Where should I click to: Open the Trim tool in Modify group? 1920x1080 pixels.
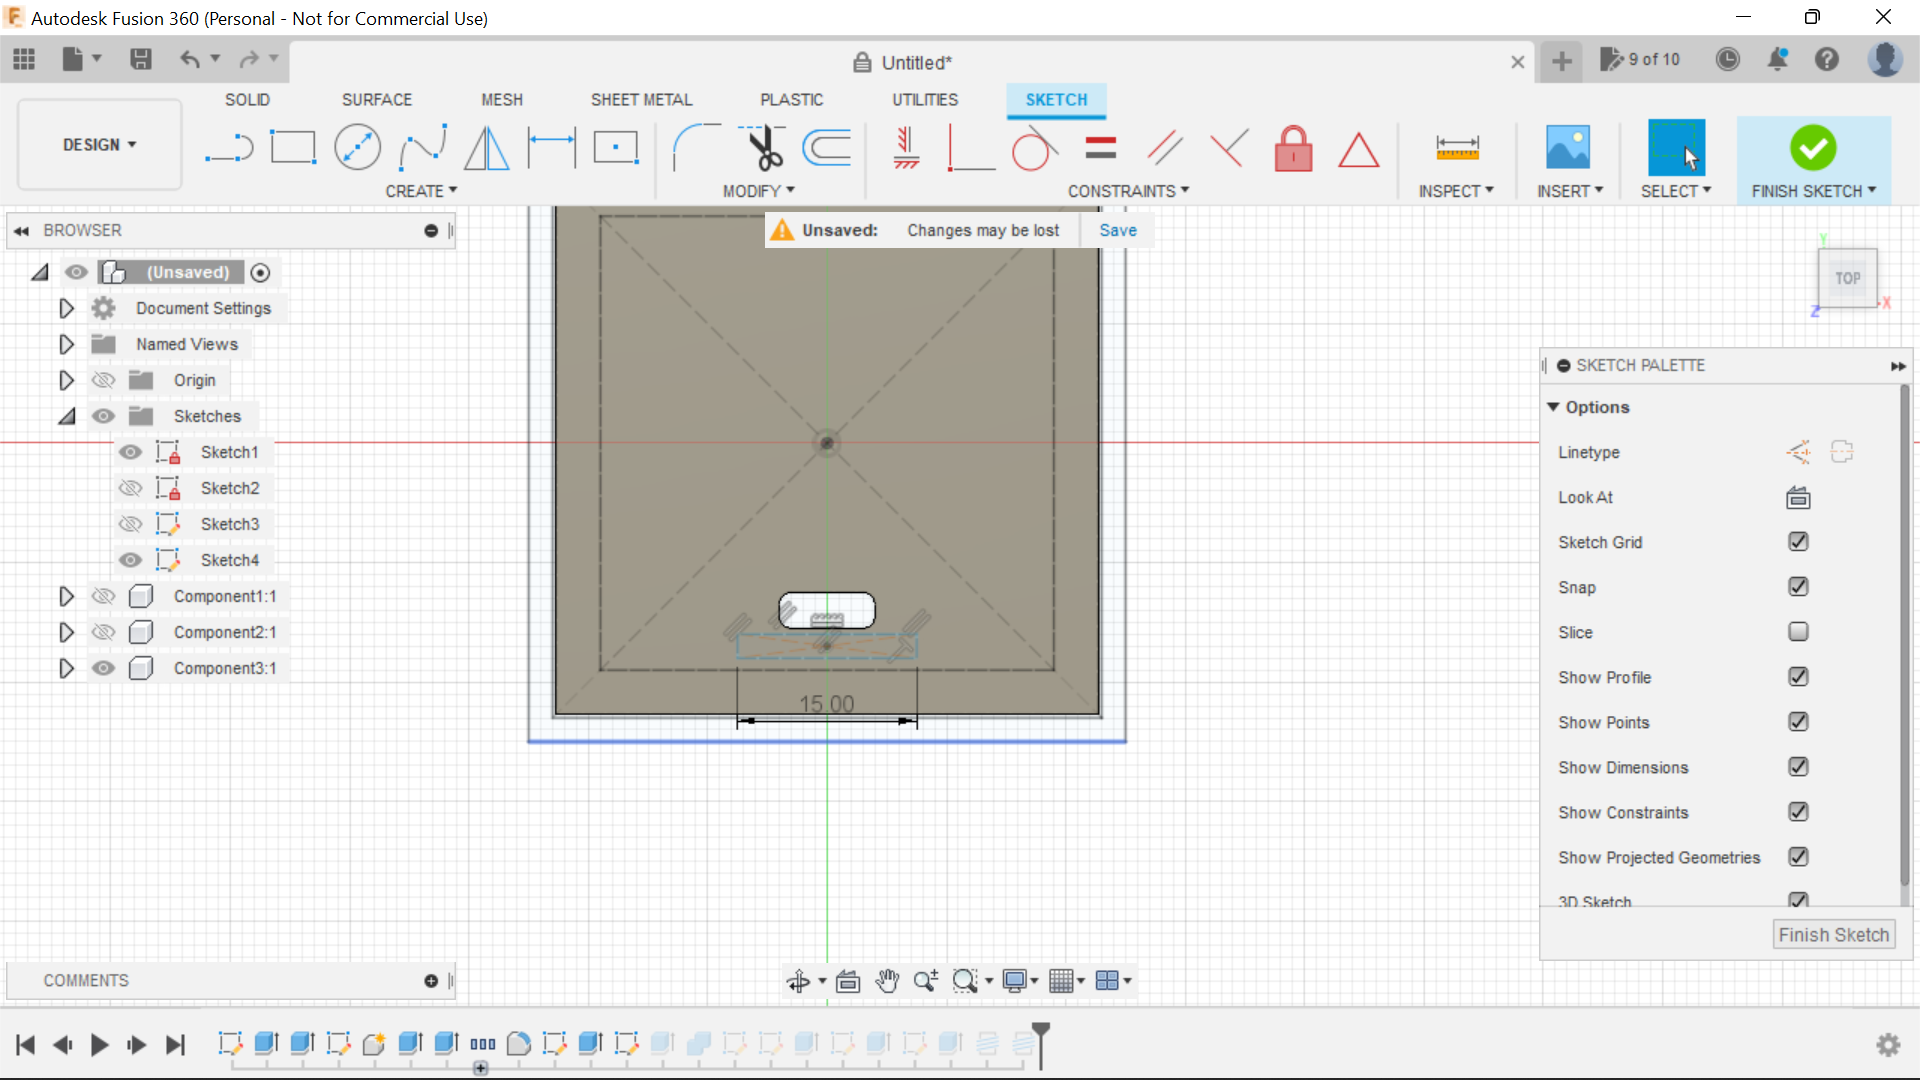762,147
